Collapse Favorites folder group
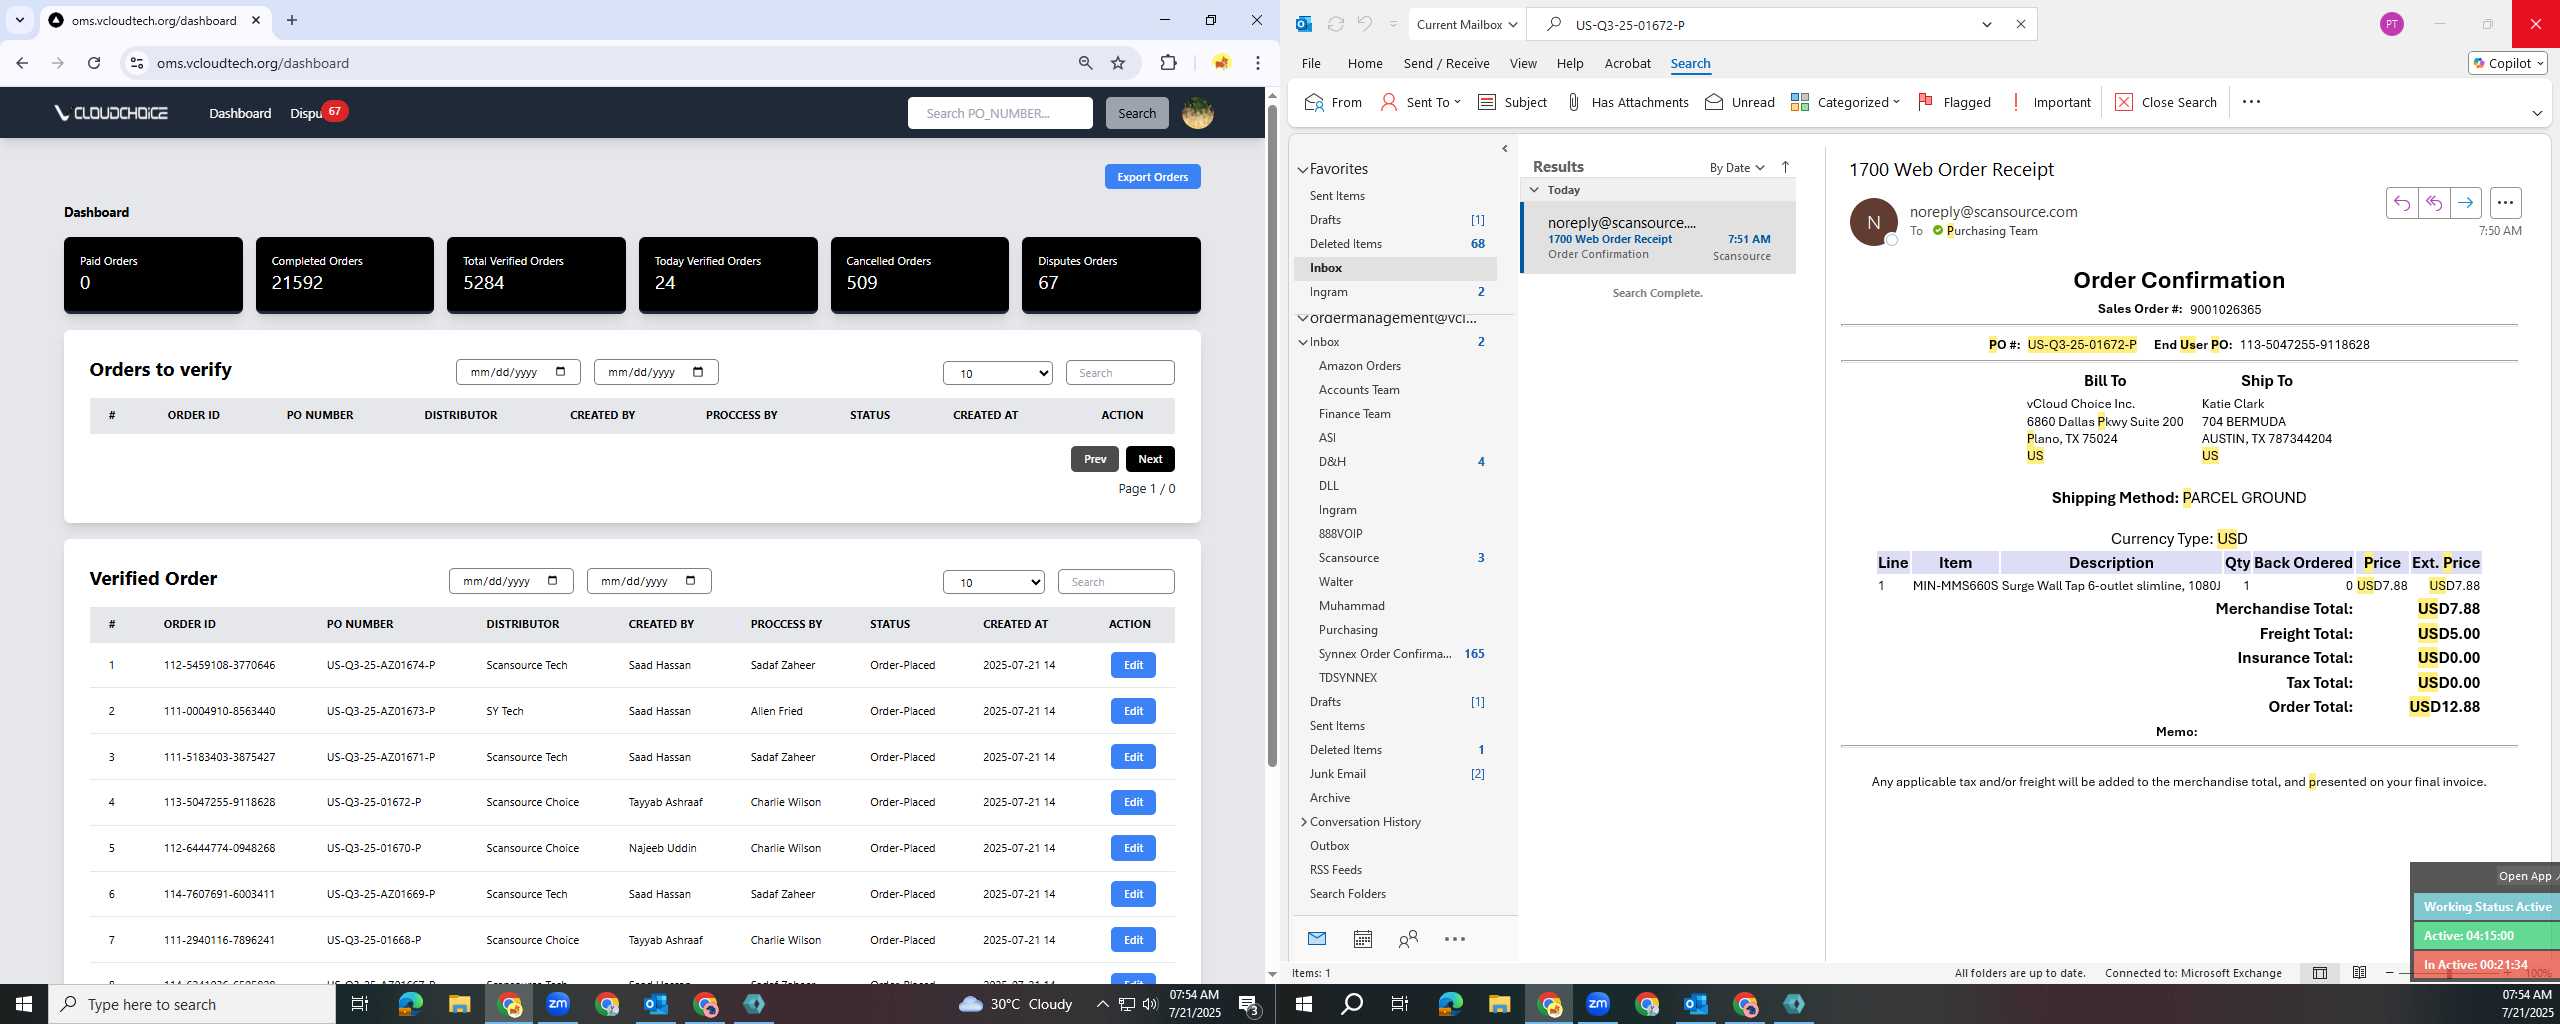 [1303, 170]
